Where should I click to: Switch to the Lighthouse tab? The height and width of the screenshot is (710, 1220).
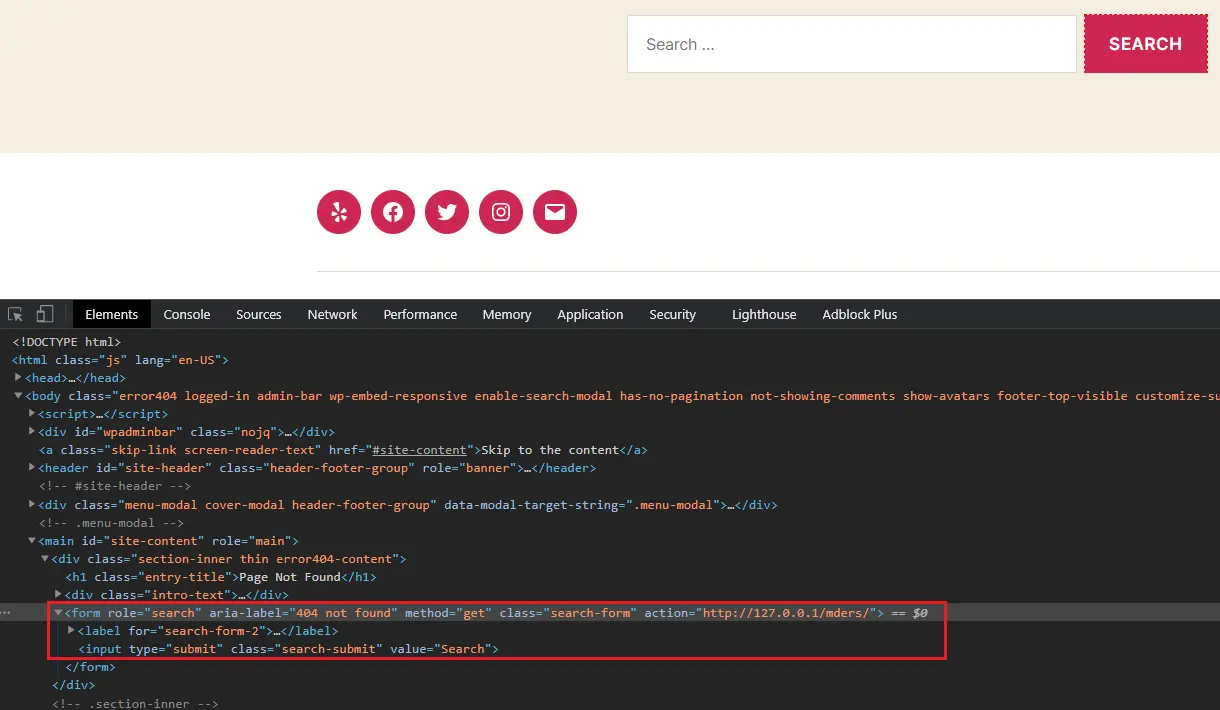pyautogui.click(x=763, y=313)
